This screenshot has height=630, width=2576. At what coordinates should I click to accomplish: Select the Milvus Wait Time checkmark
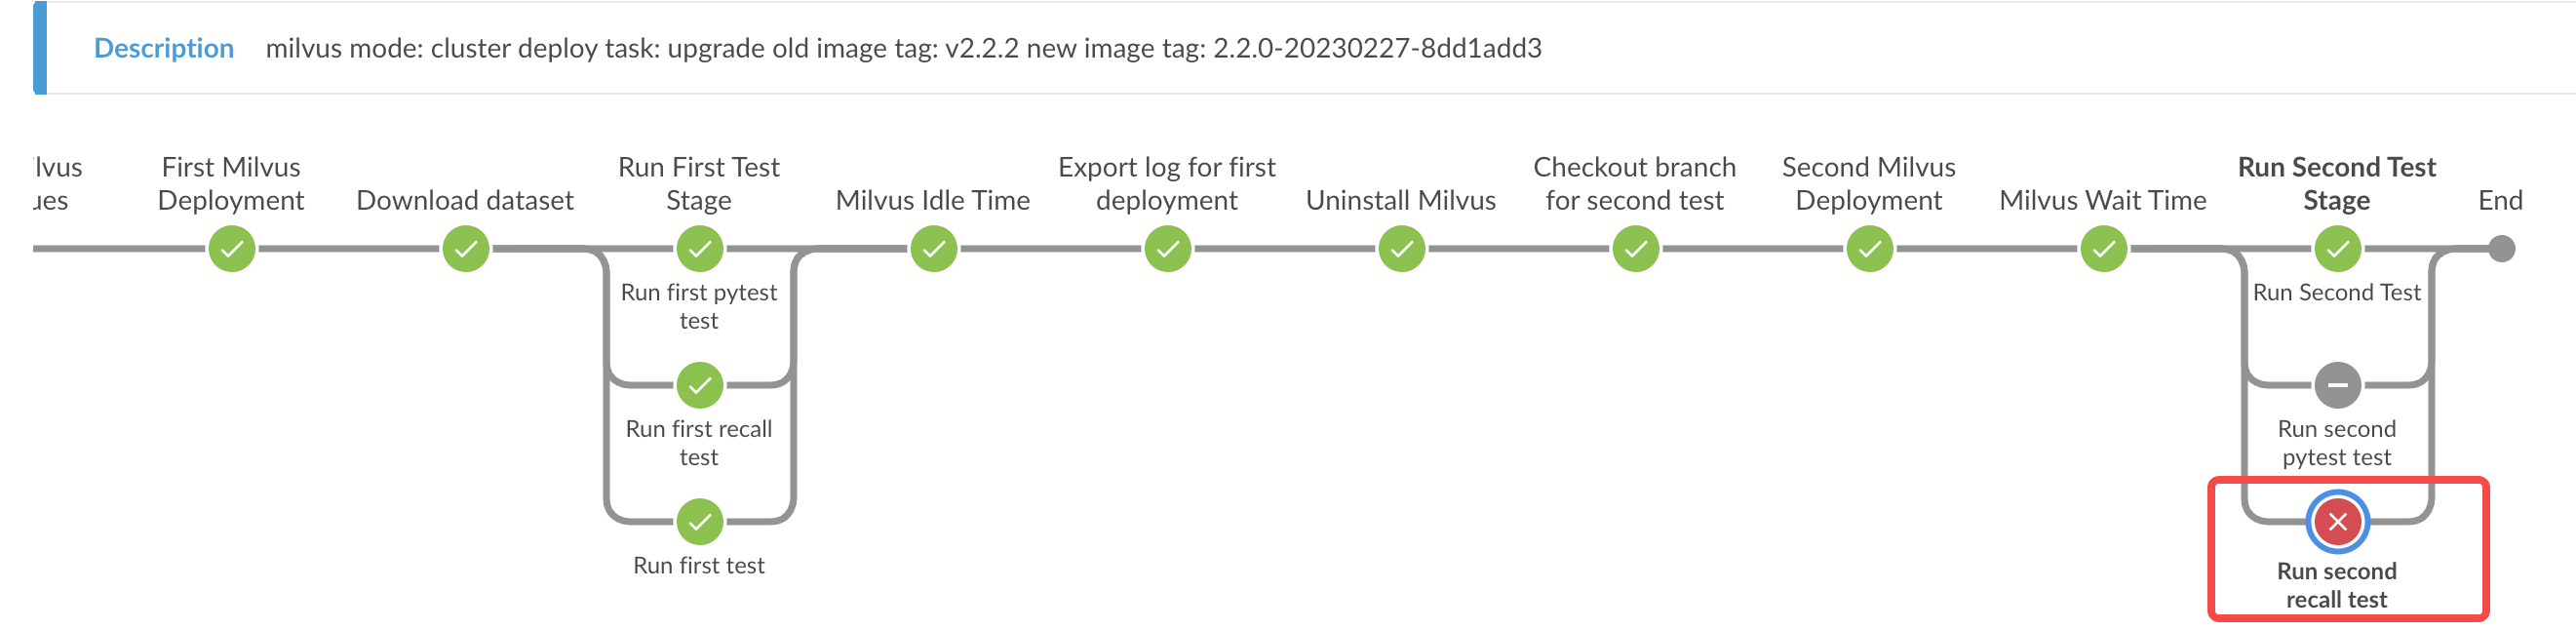tap(2103, 247)
